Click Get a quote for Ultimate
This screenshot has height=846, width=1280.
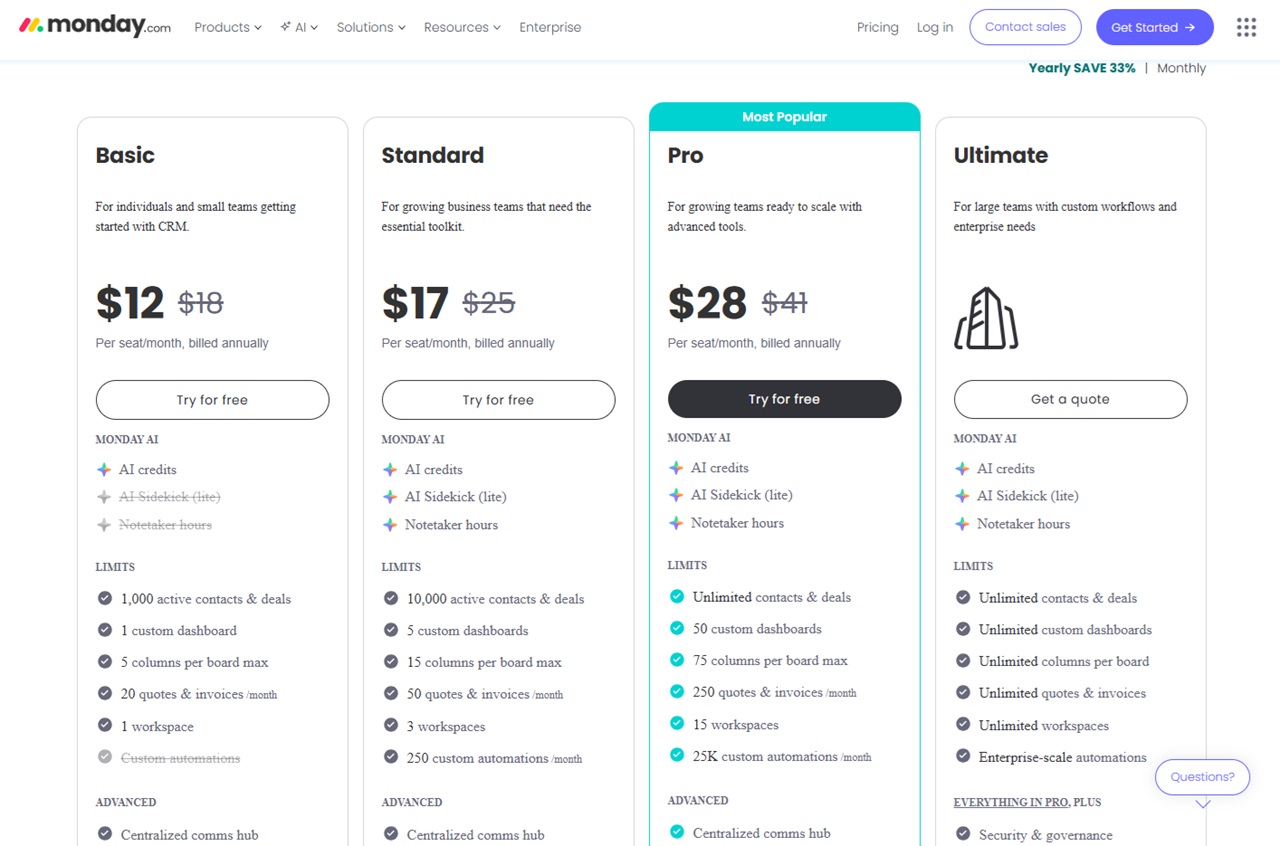pos(1070,399)
